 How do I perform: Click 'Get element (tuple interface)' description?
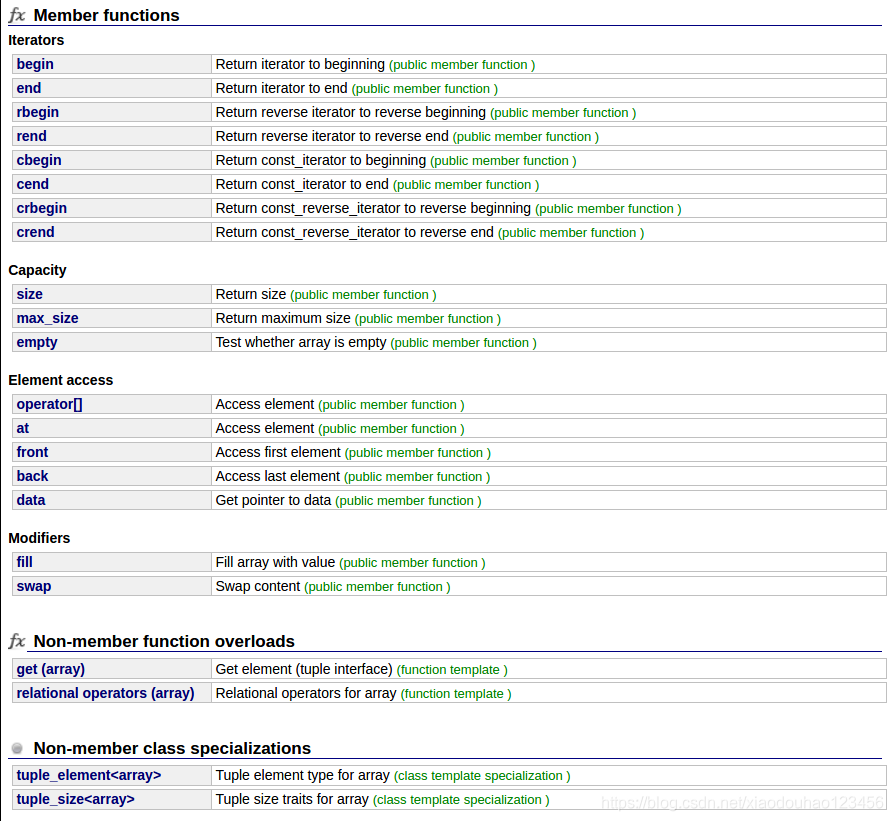pos(304,668)
